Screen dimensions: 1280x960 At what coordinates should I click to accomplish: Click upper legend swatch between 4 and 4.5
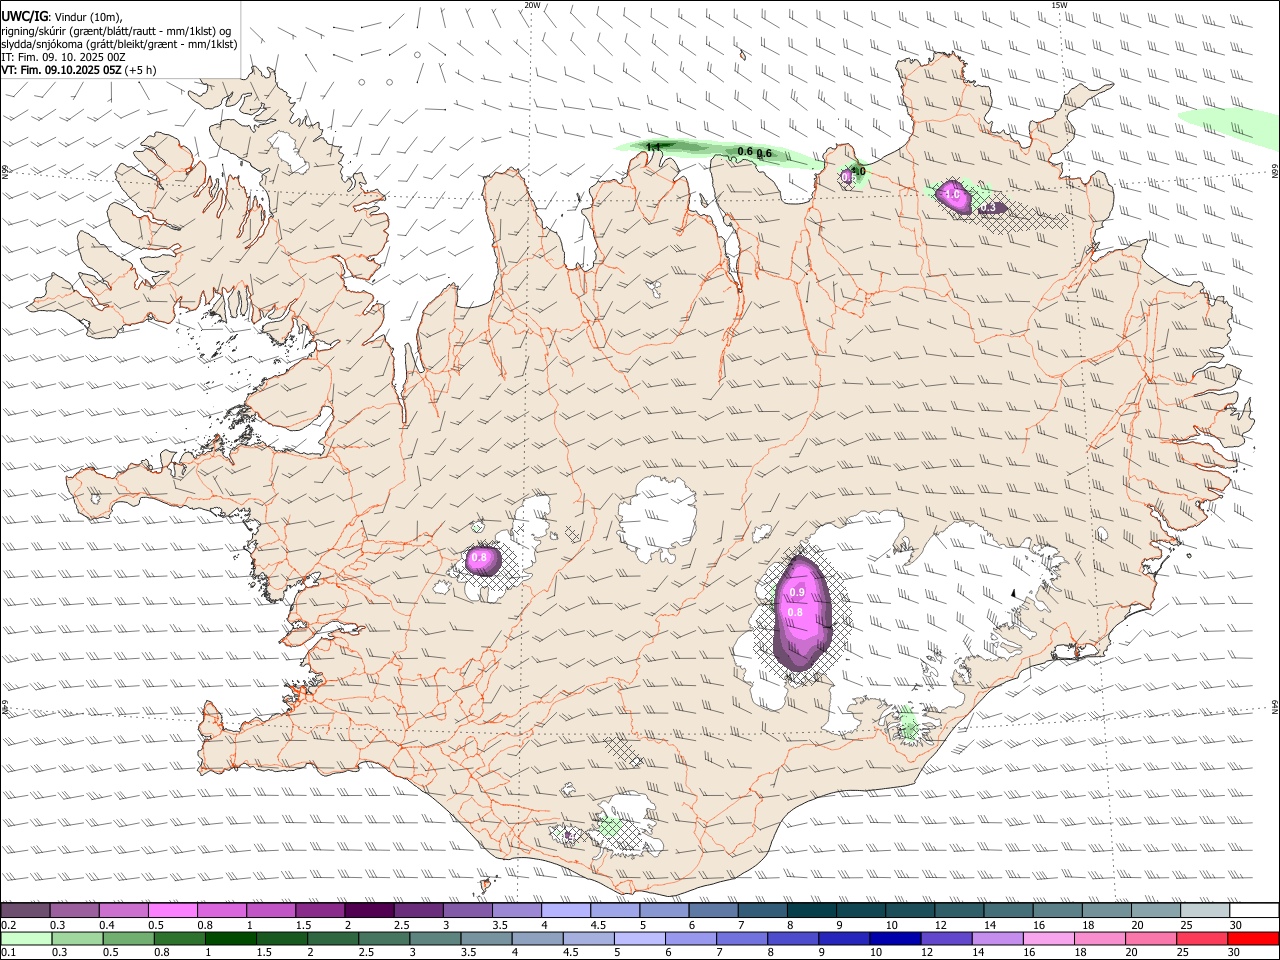566,910
